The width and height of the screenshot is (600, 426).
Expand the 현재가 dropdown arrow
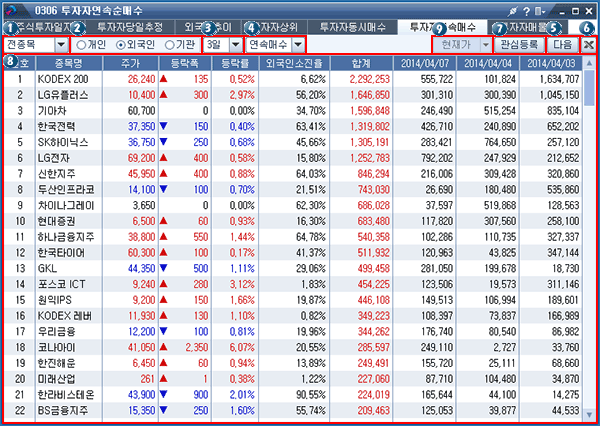485,45
